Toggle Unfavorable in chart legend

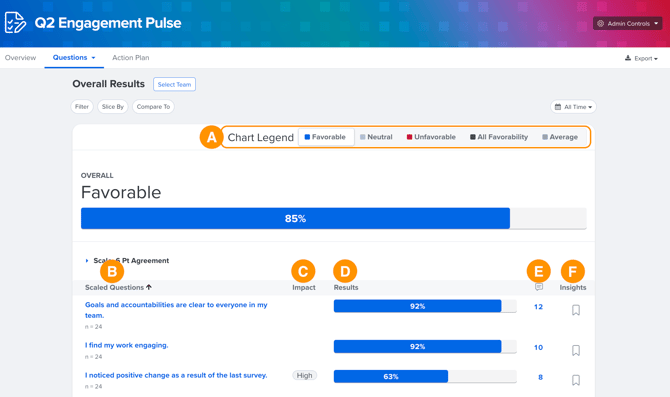(431, 137)
